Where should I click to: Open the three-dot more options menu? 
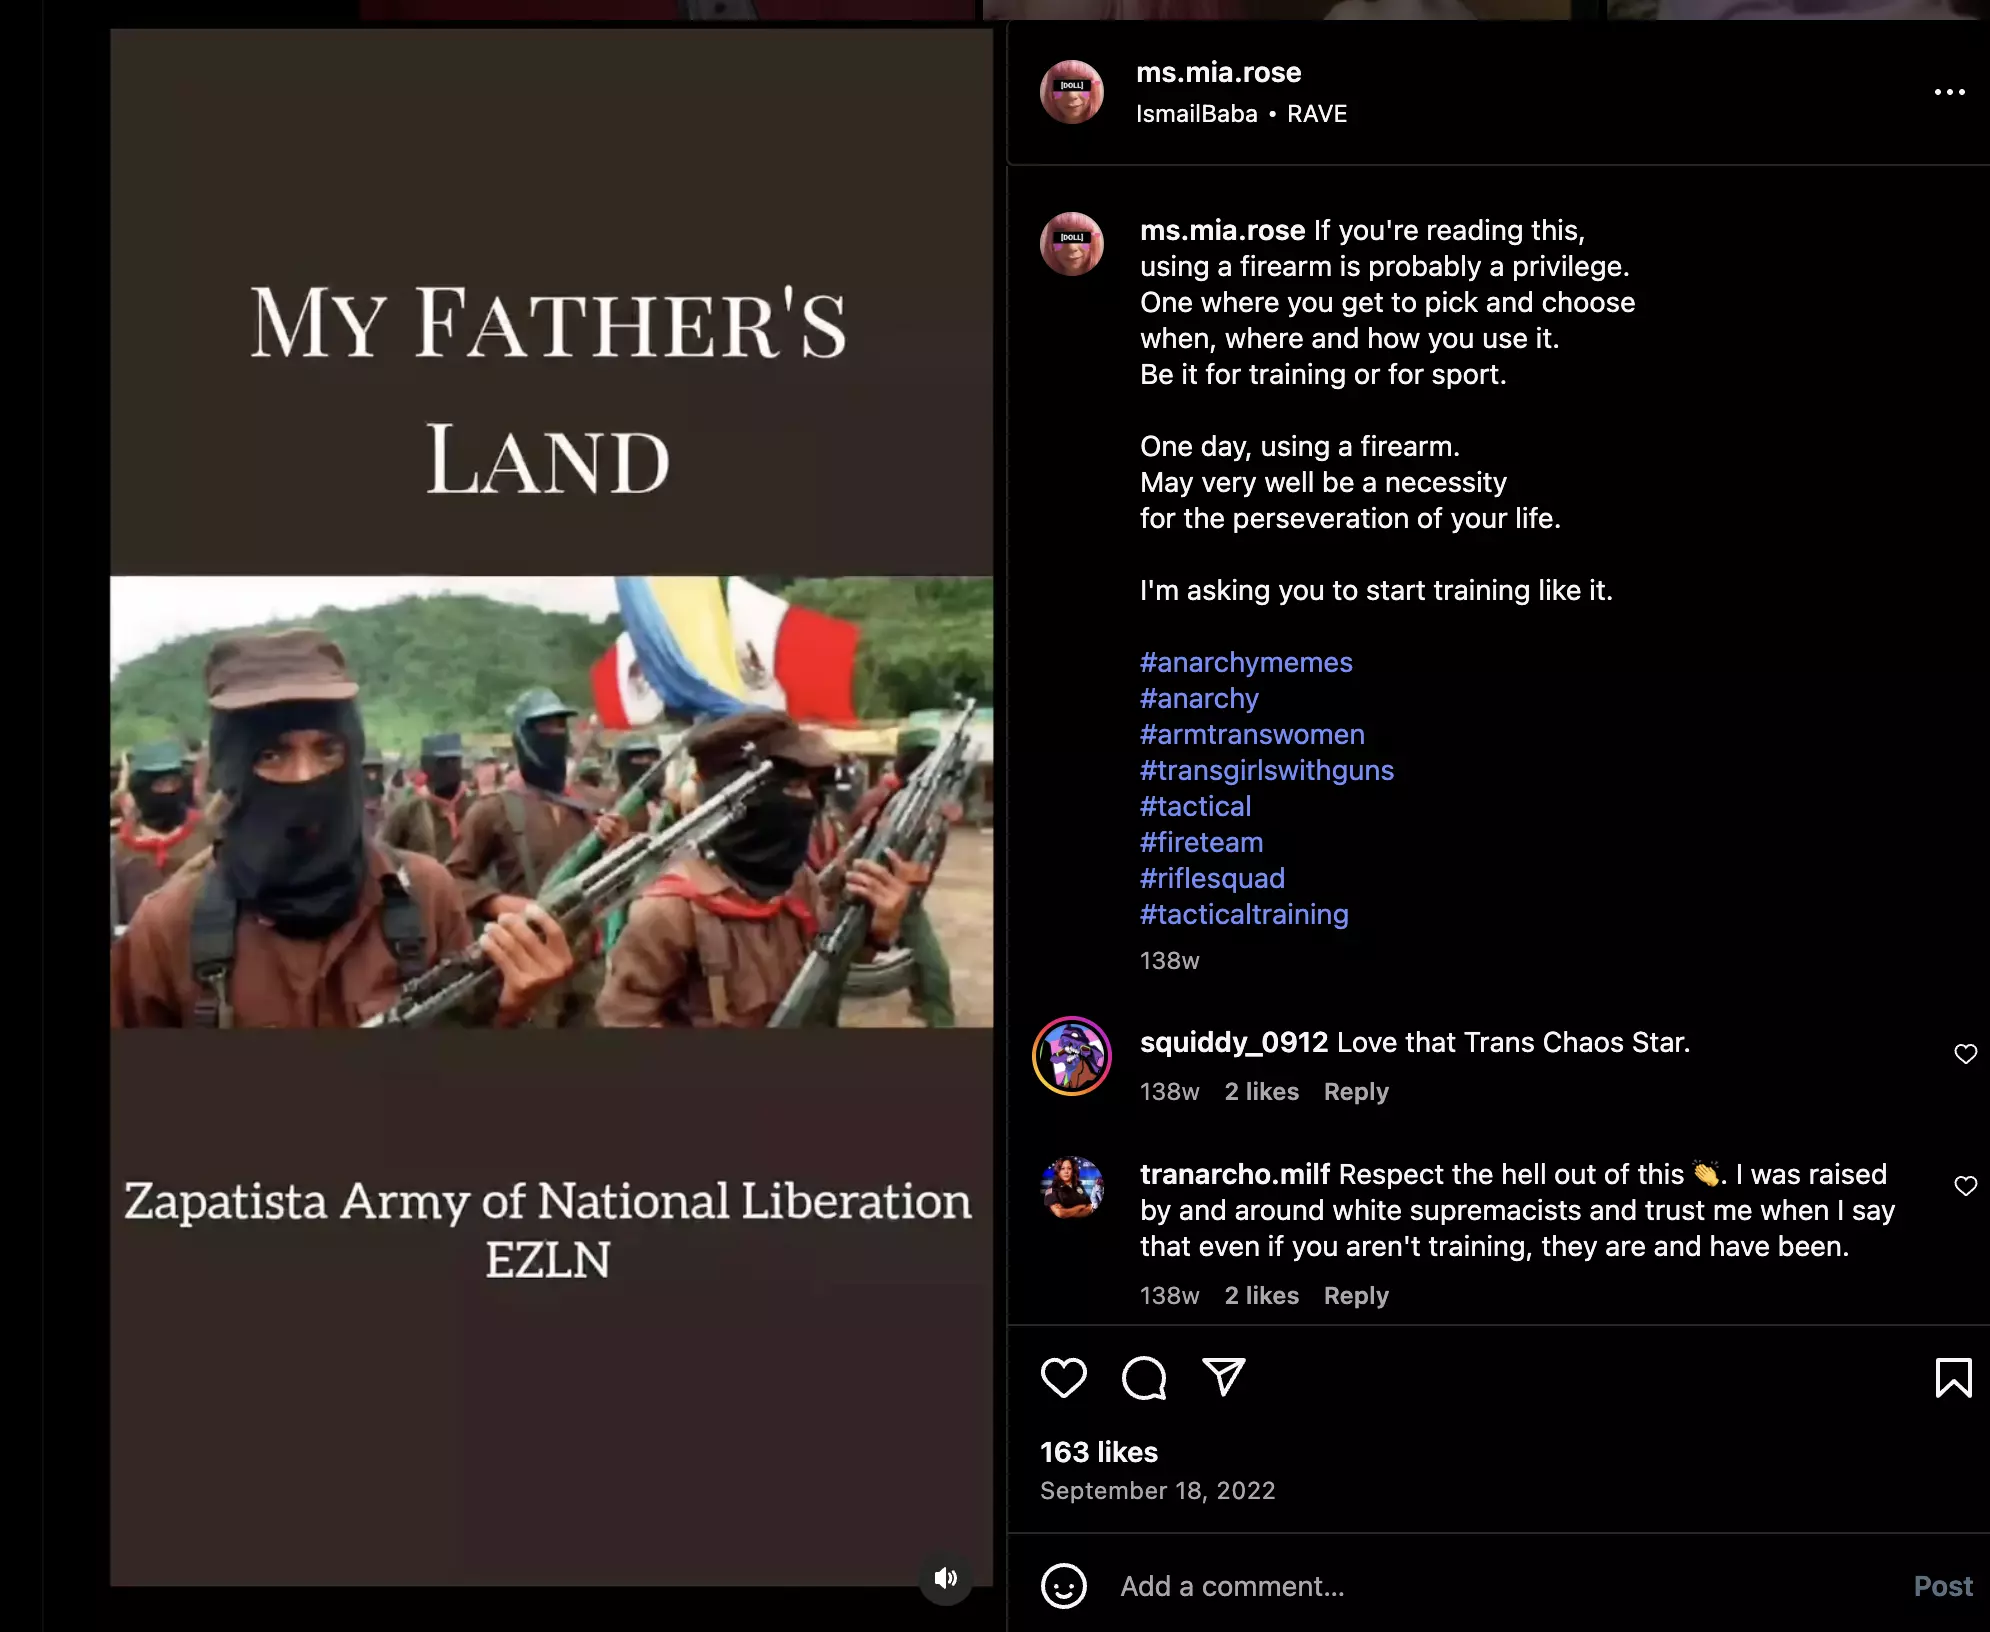click(1949, 92)
